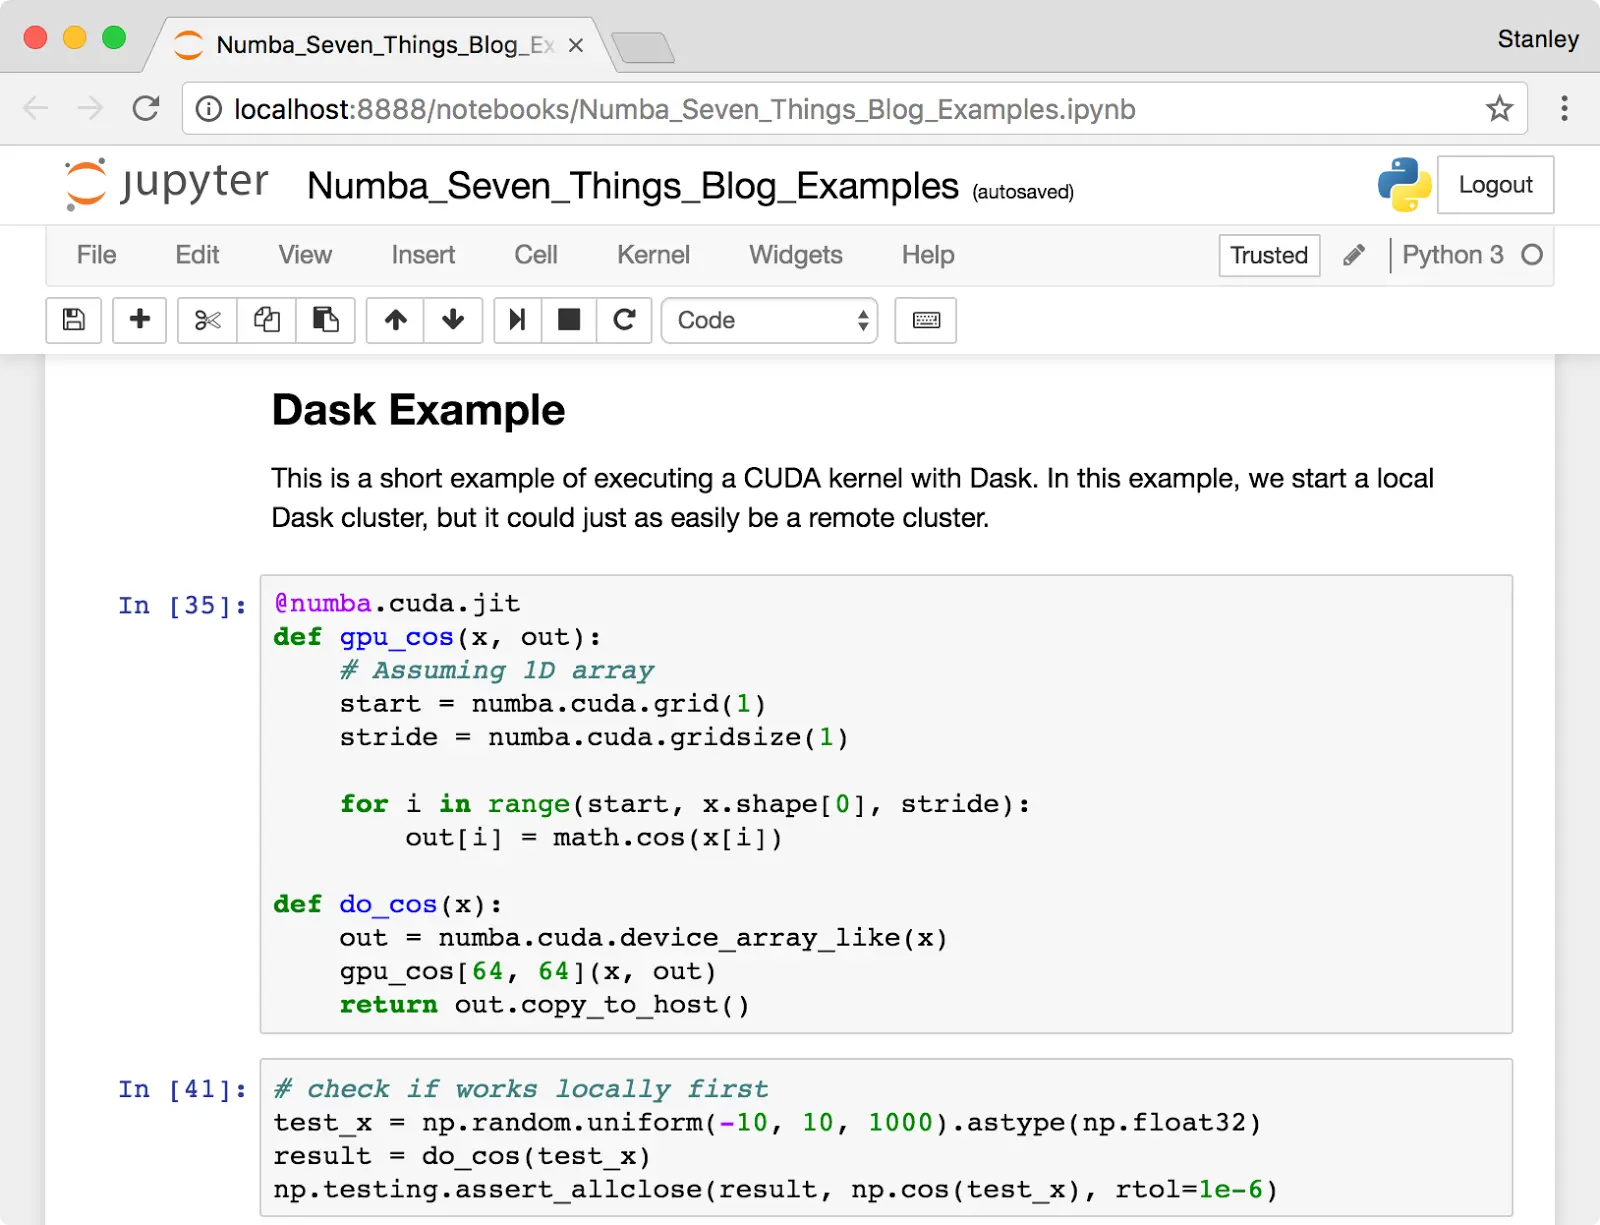Open the Help menu
Viewport: 1600px width, 1225px height.
point(927,255)
